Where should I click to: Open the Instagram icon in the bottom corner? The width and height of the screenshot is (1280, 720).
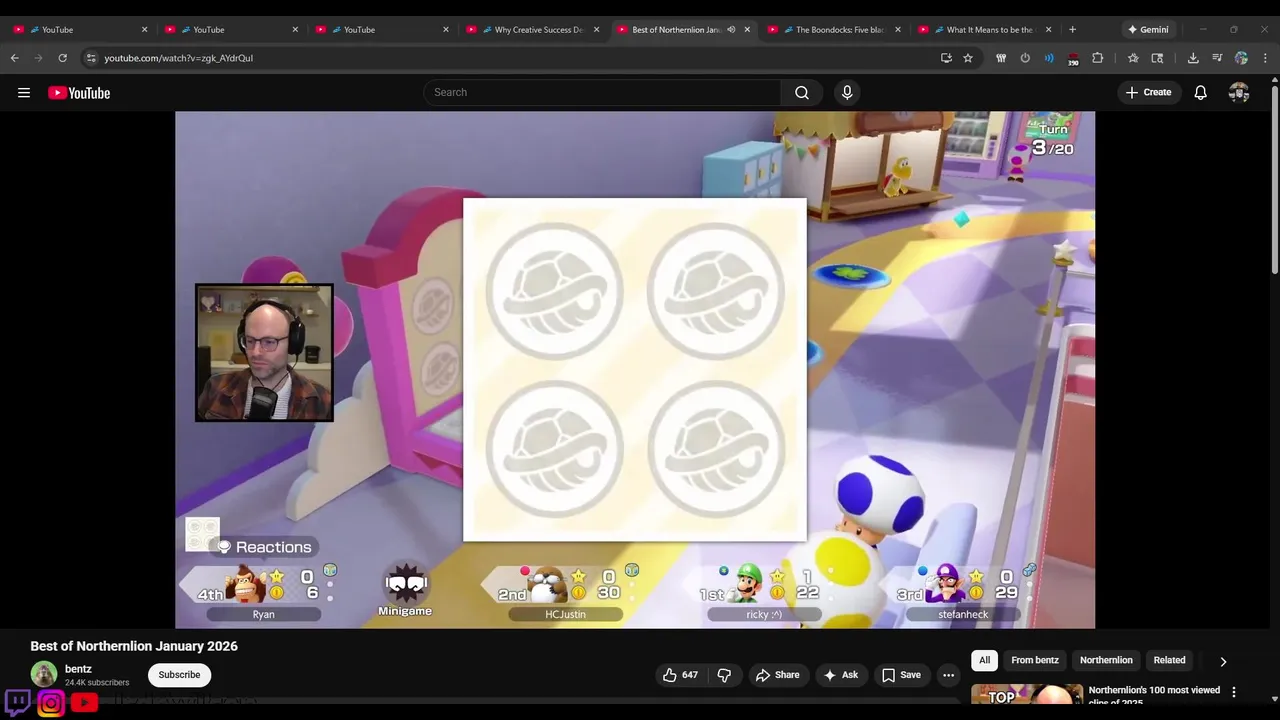click(51, 703)
